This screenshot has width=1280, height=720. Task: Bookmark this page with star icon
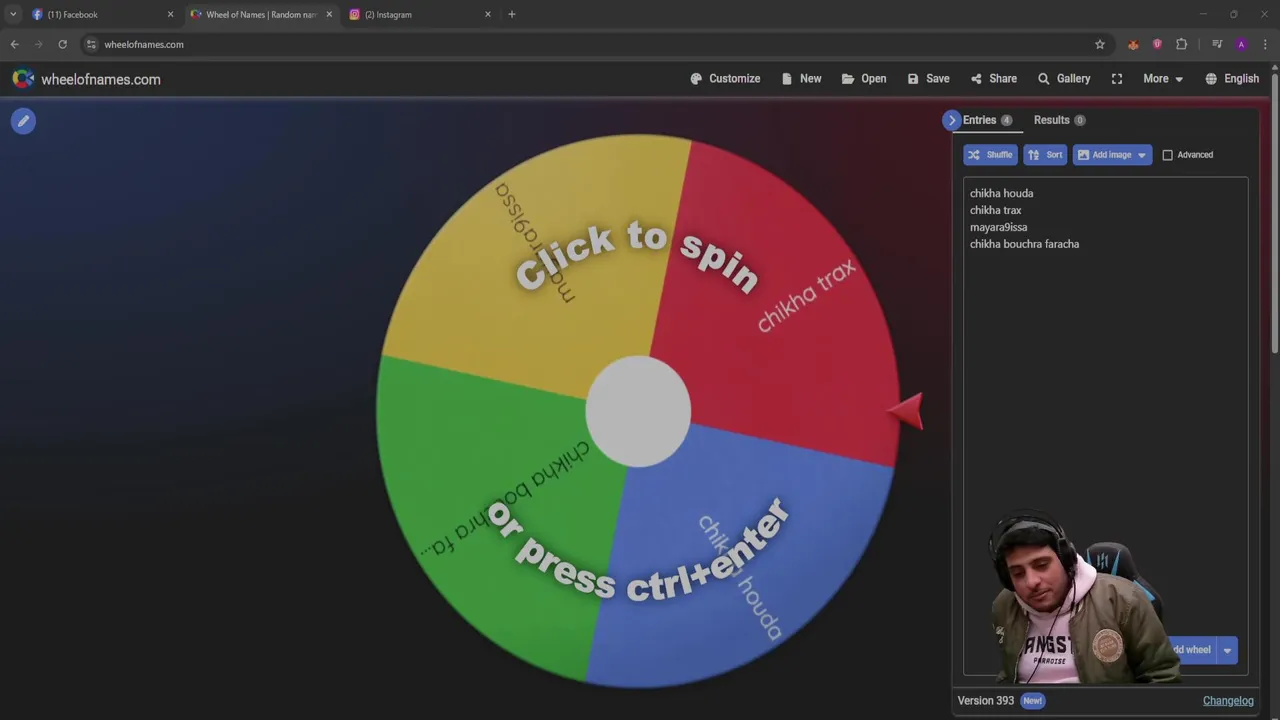tap(1100, 44)
